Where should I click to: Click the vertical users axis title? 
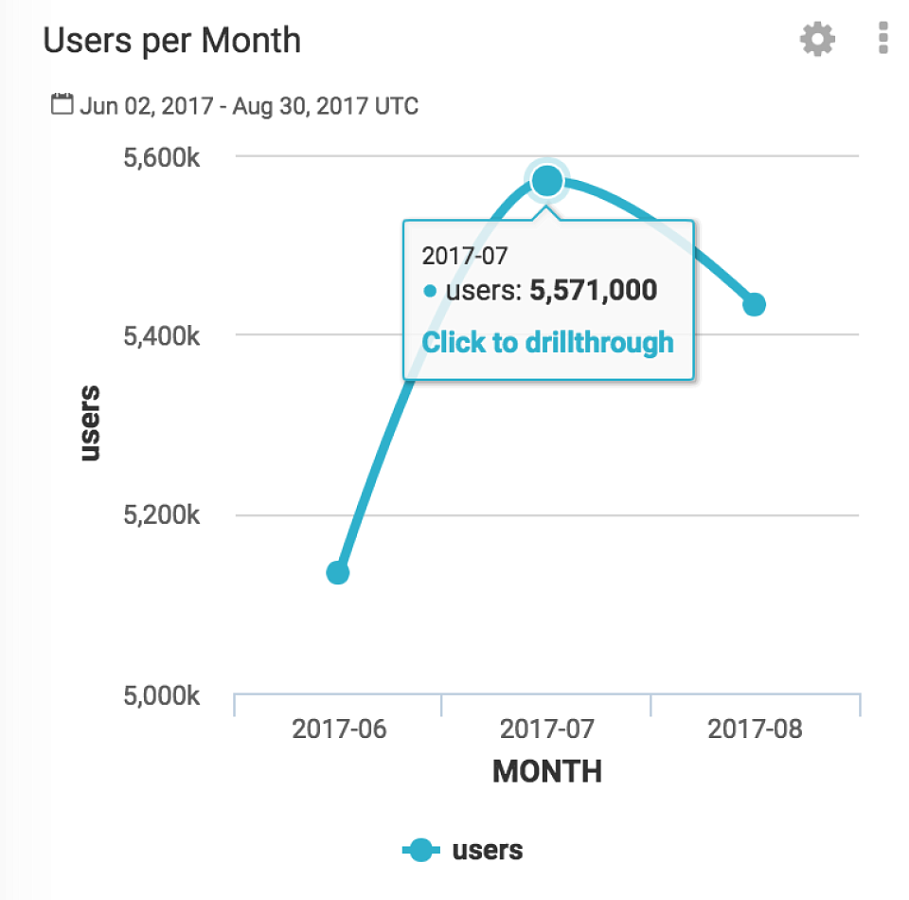click(90, 423)
